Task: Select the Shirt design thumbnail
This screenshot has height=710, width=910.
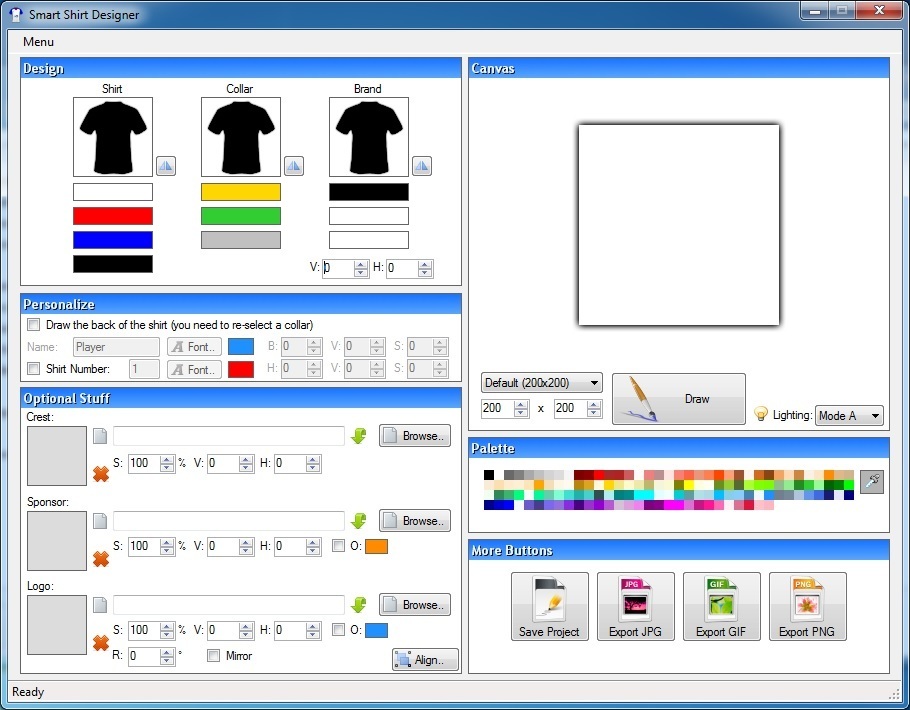Action: click(x=113, y=137)
